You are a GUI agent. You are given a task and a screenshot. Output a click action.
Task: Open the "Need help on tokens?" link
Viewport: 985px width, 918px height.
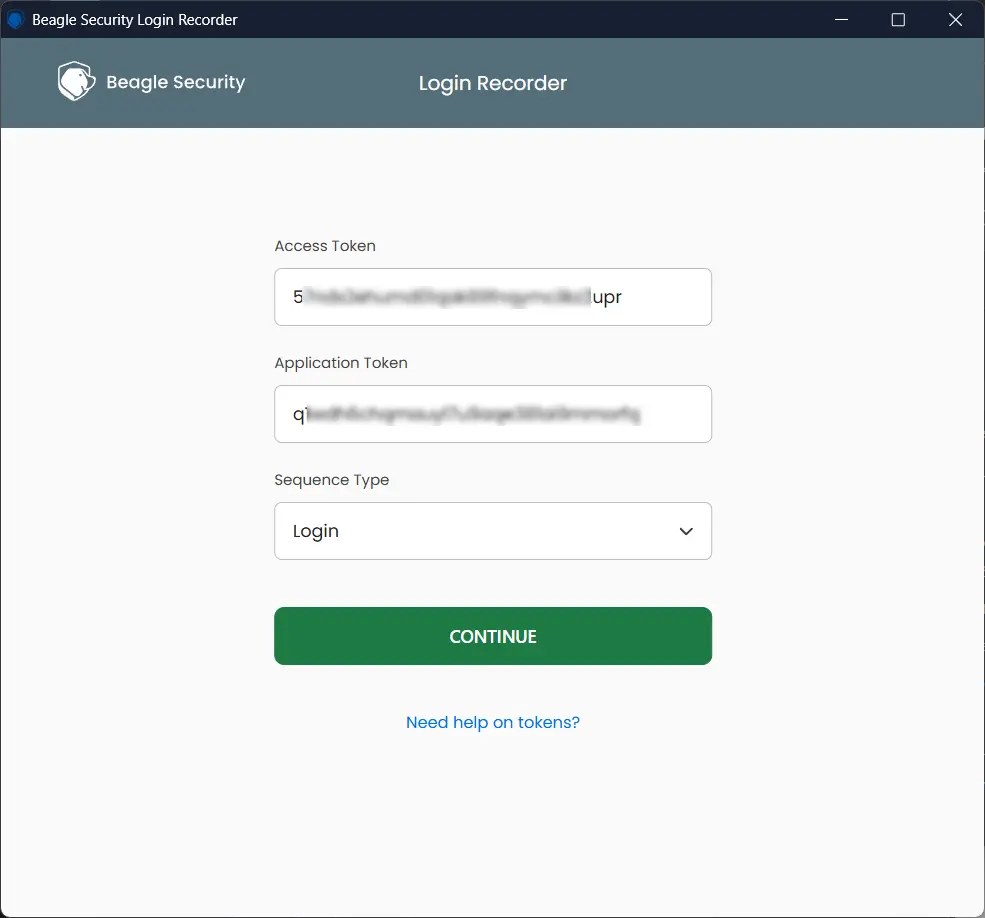coord(492,722)
